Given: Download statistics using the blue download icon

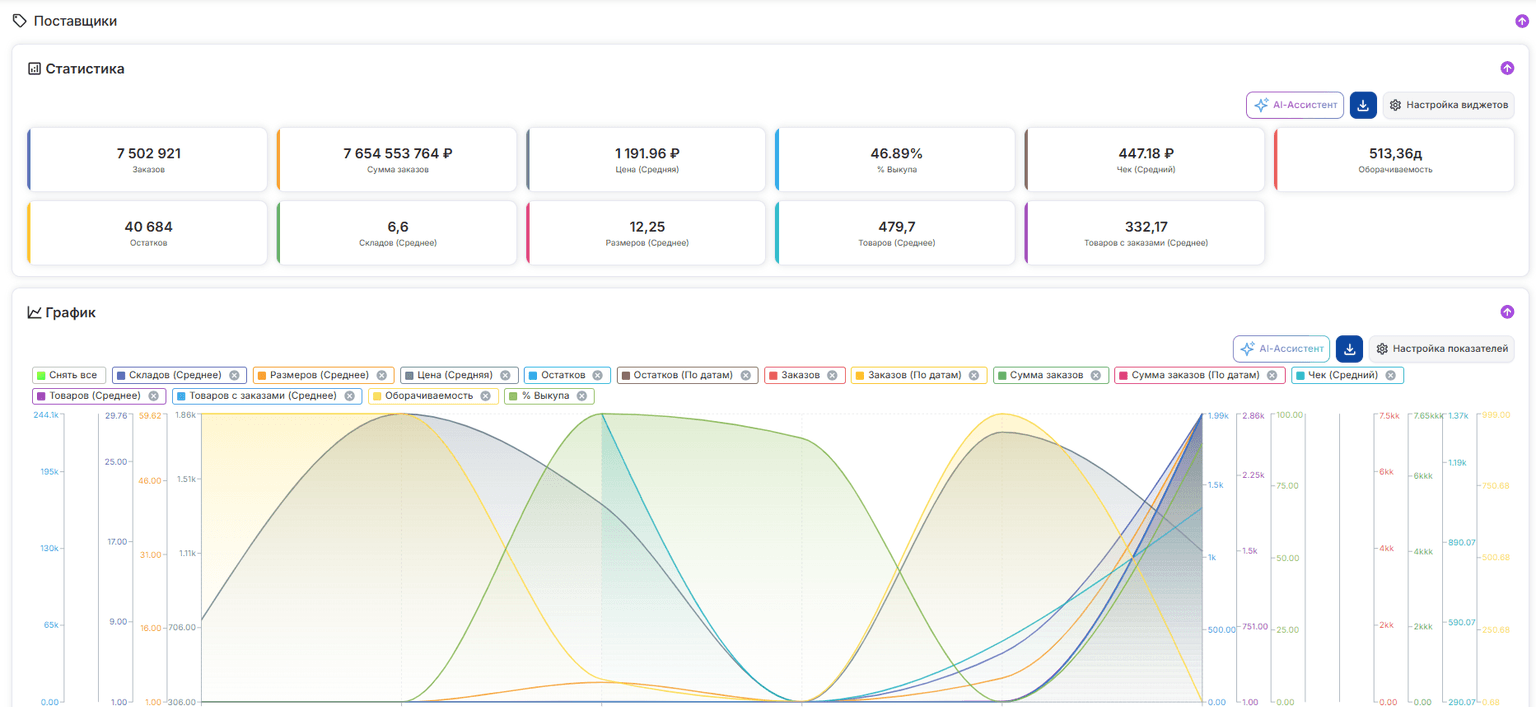Looking at the screenshot, I should pyautogui.click(x=1363, y=105).
